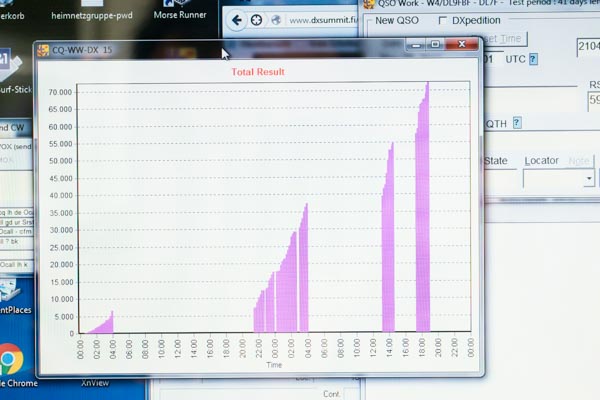Expand the Locator dropdown list
Image resolution: width=600 pixels, height=400 pixels.
tap(589, 179)
